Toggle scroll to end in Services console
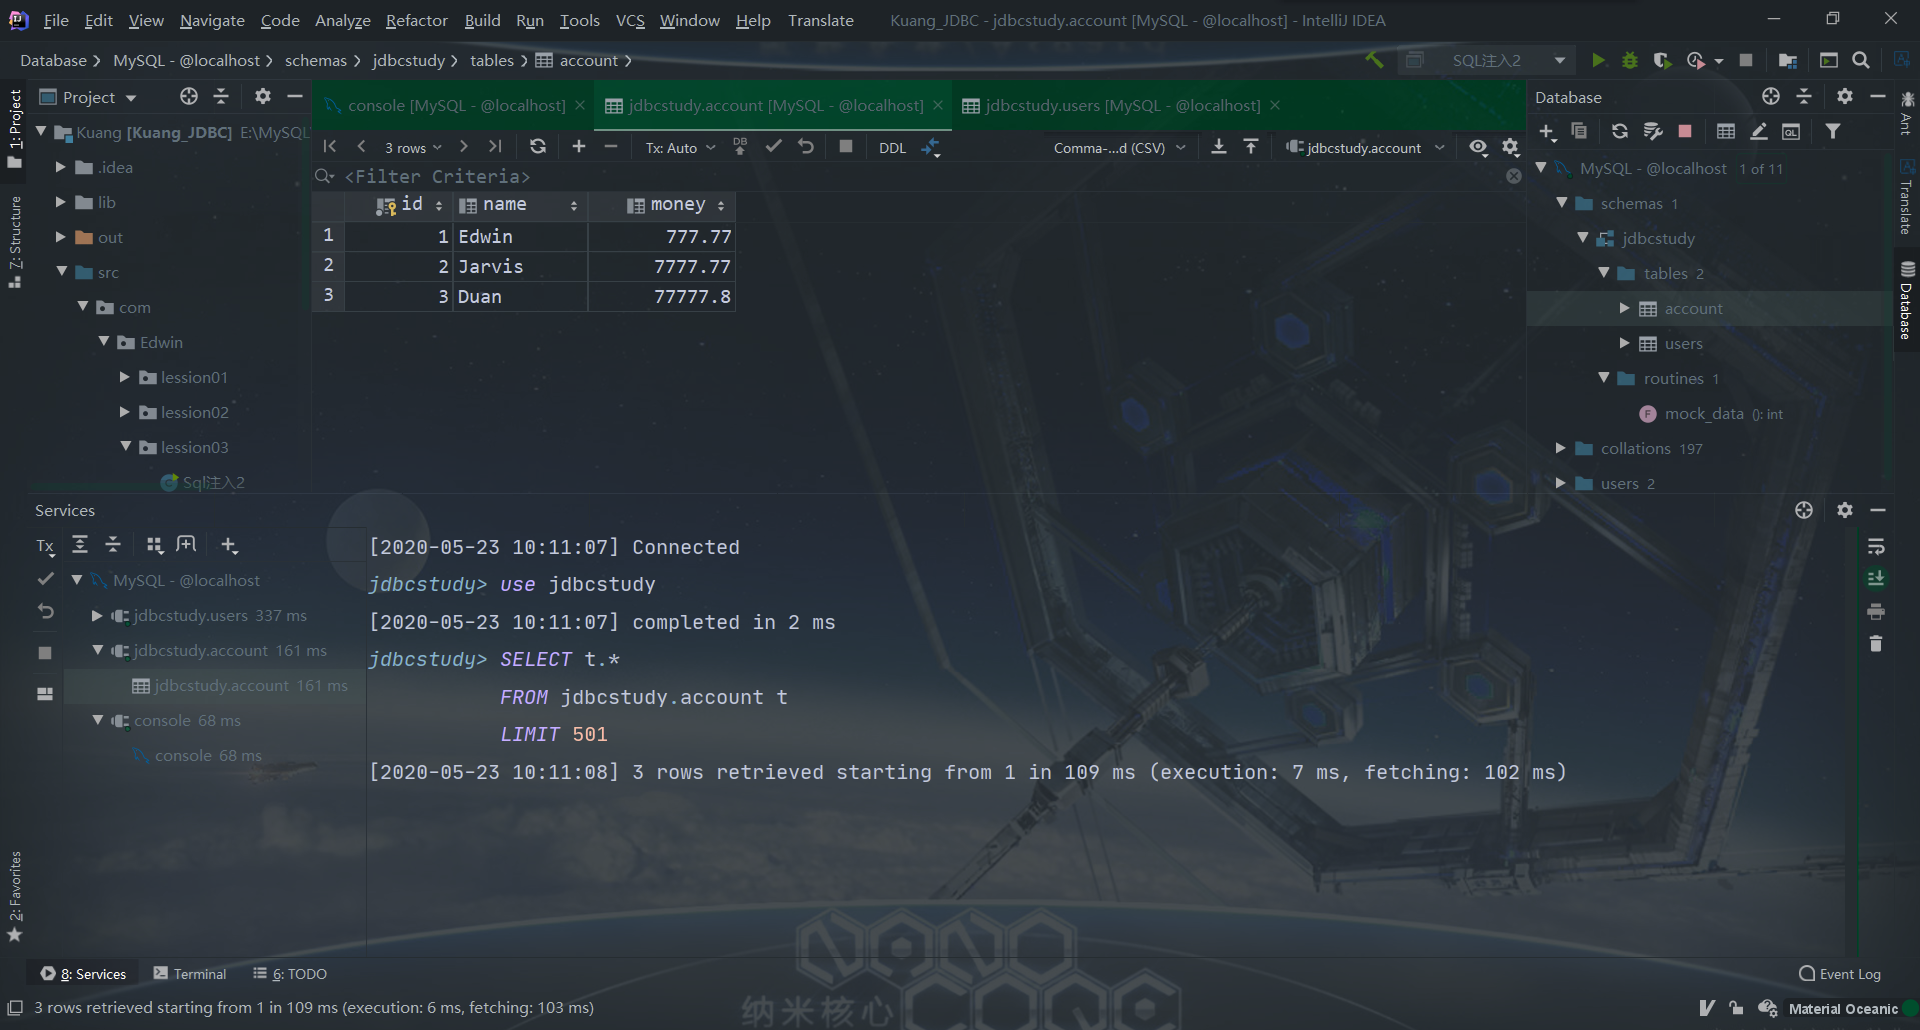1920x1030 pixels. [x=1876, y=579]
